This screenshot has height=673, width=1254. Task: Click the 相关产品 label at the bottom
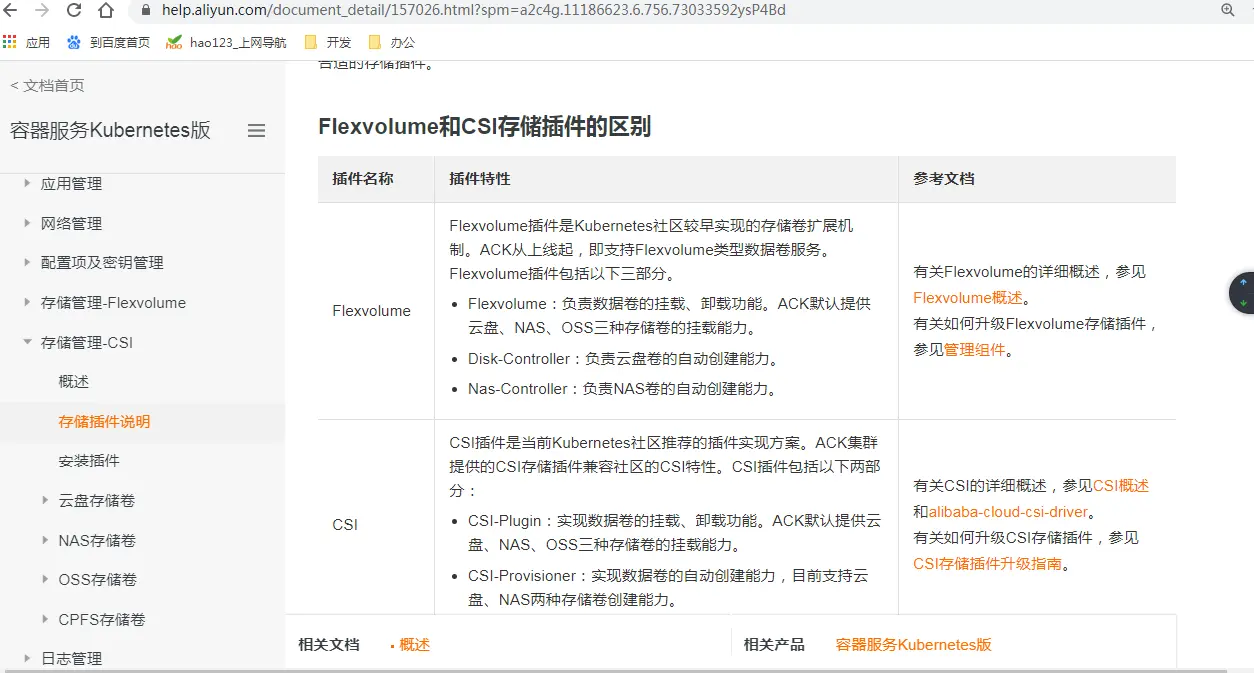point(773,645)
